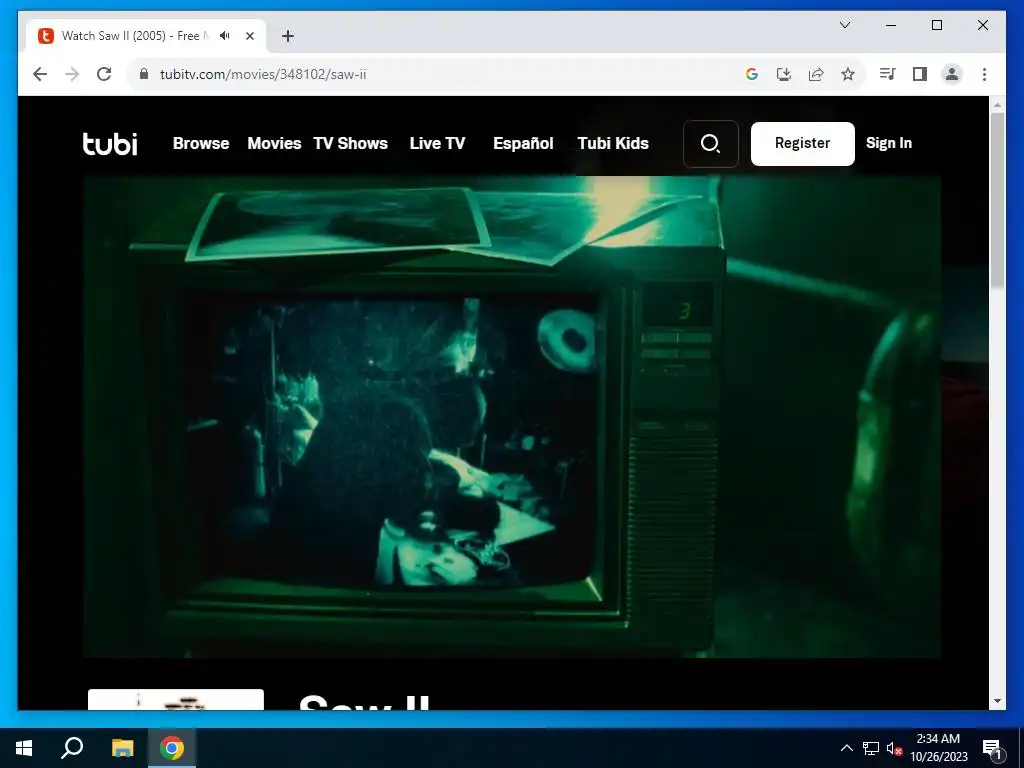Mute tab audio speaker icon
This screenshot has height=768, width=1024.
[225, 36]
